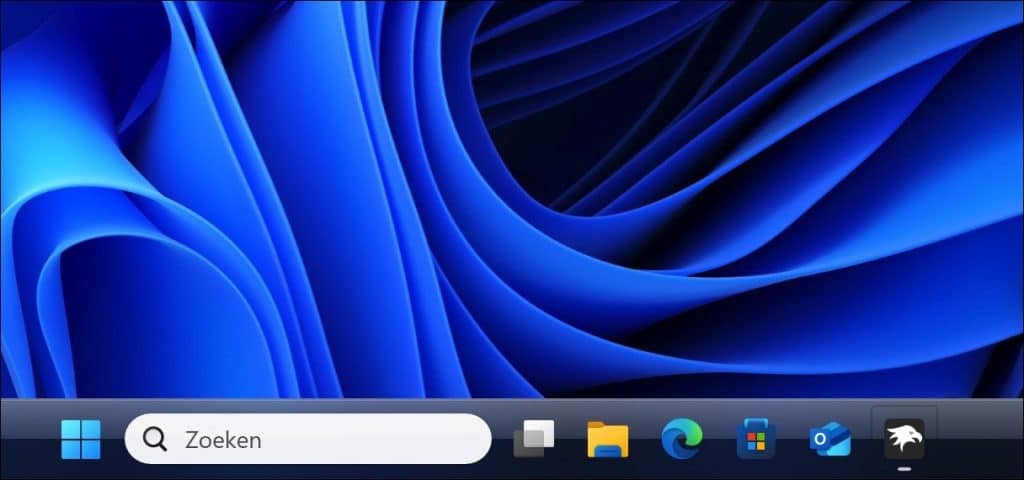Click the magnifying glass search icon

point(155,439)
